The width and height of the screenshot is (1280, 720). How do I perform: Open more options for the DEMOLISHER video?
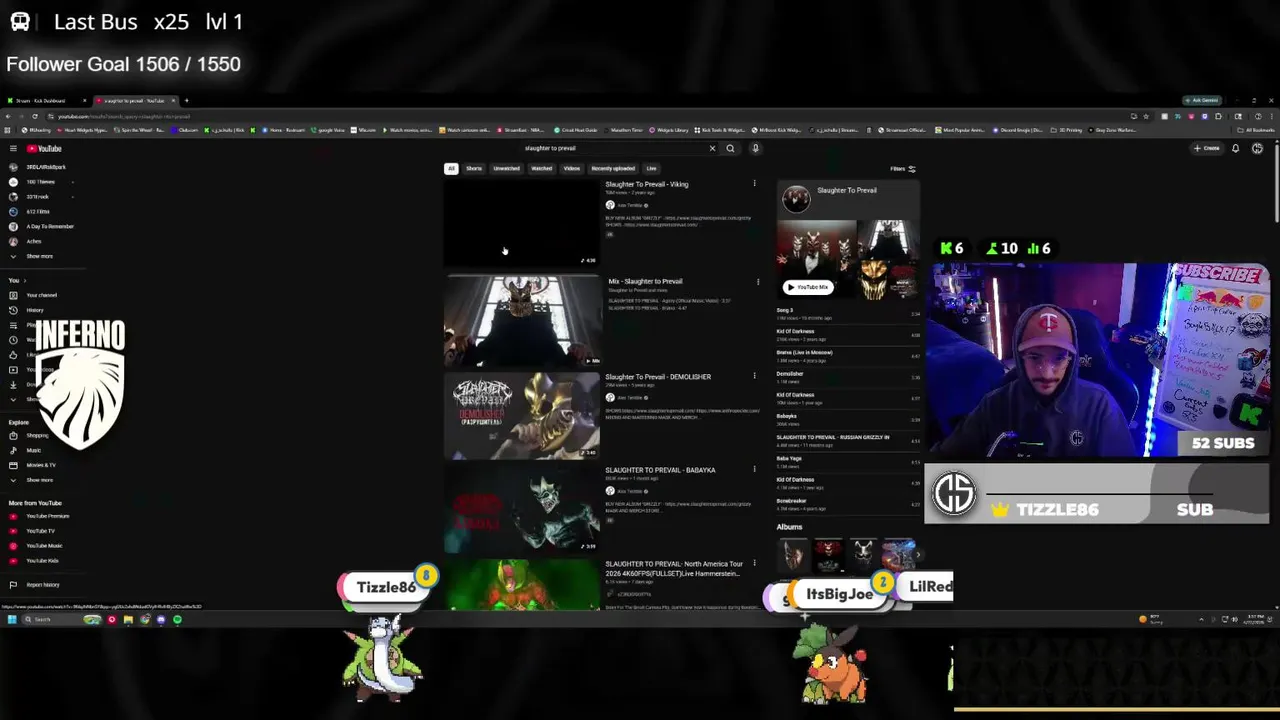[754, 377]
